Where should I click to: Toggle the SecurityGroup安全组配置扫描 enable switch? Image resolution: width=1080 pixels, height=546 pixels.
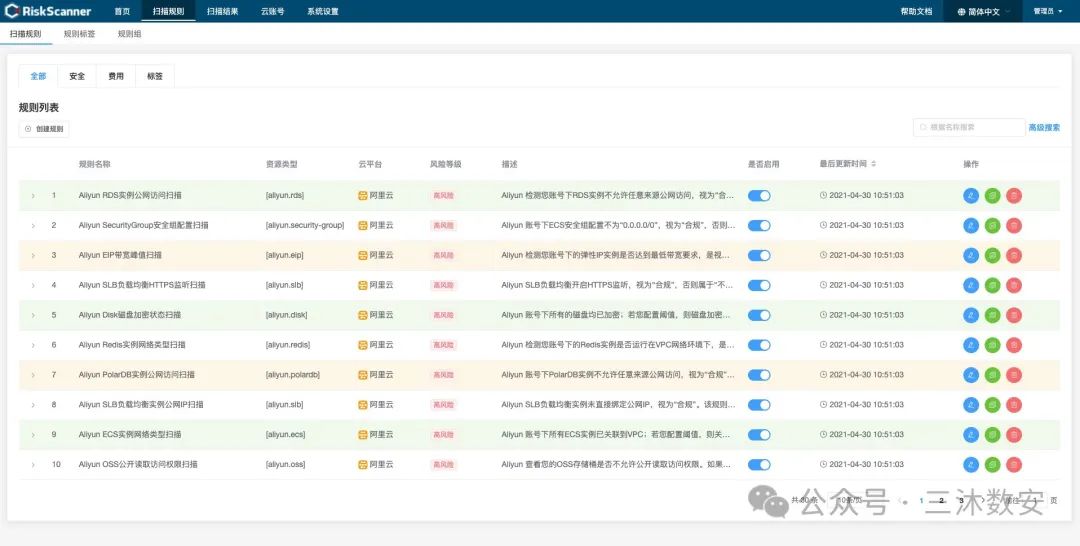point(759,225)
